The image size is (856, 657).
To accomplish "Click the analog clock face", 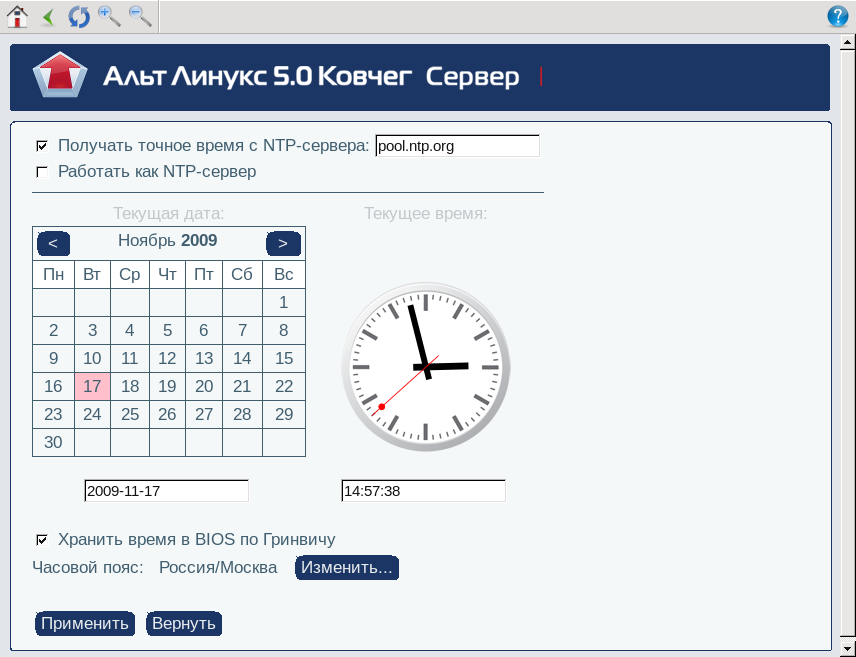I will click(x=426, y=367).
